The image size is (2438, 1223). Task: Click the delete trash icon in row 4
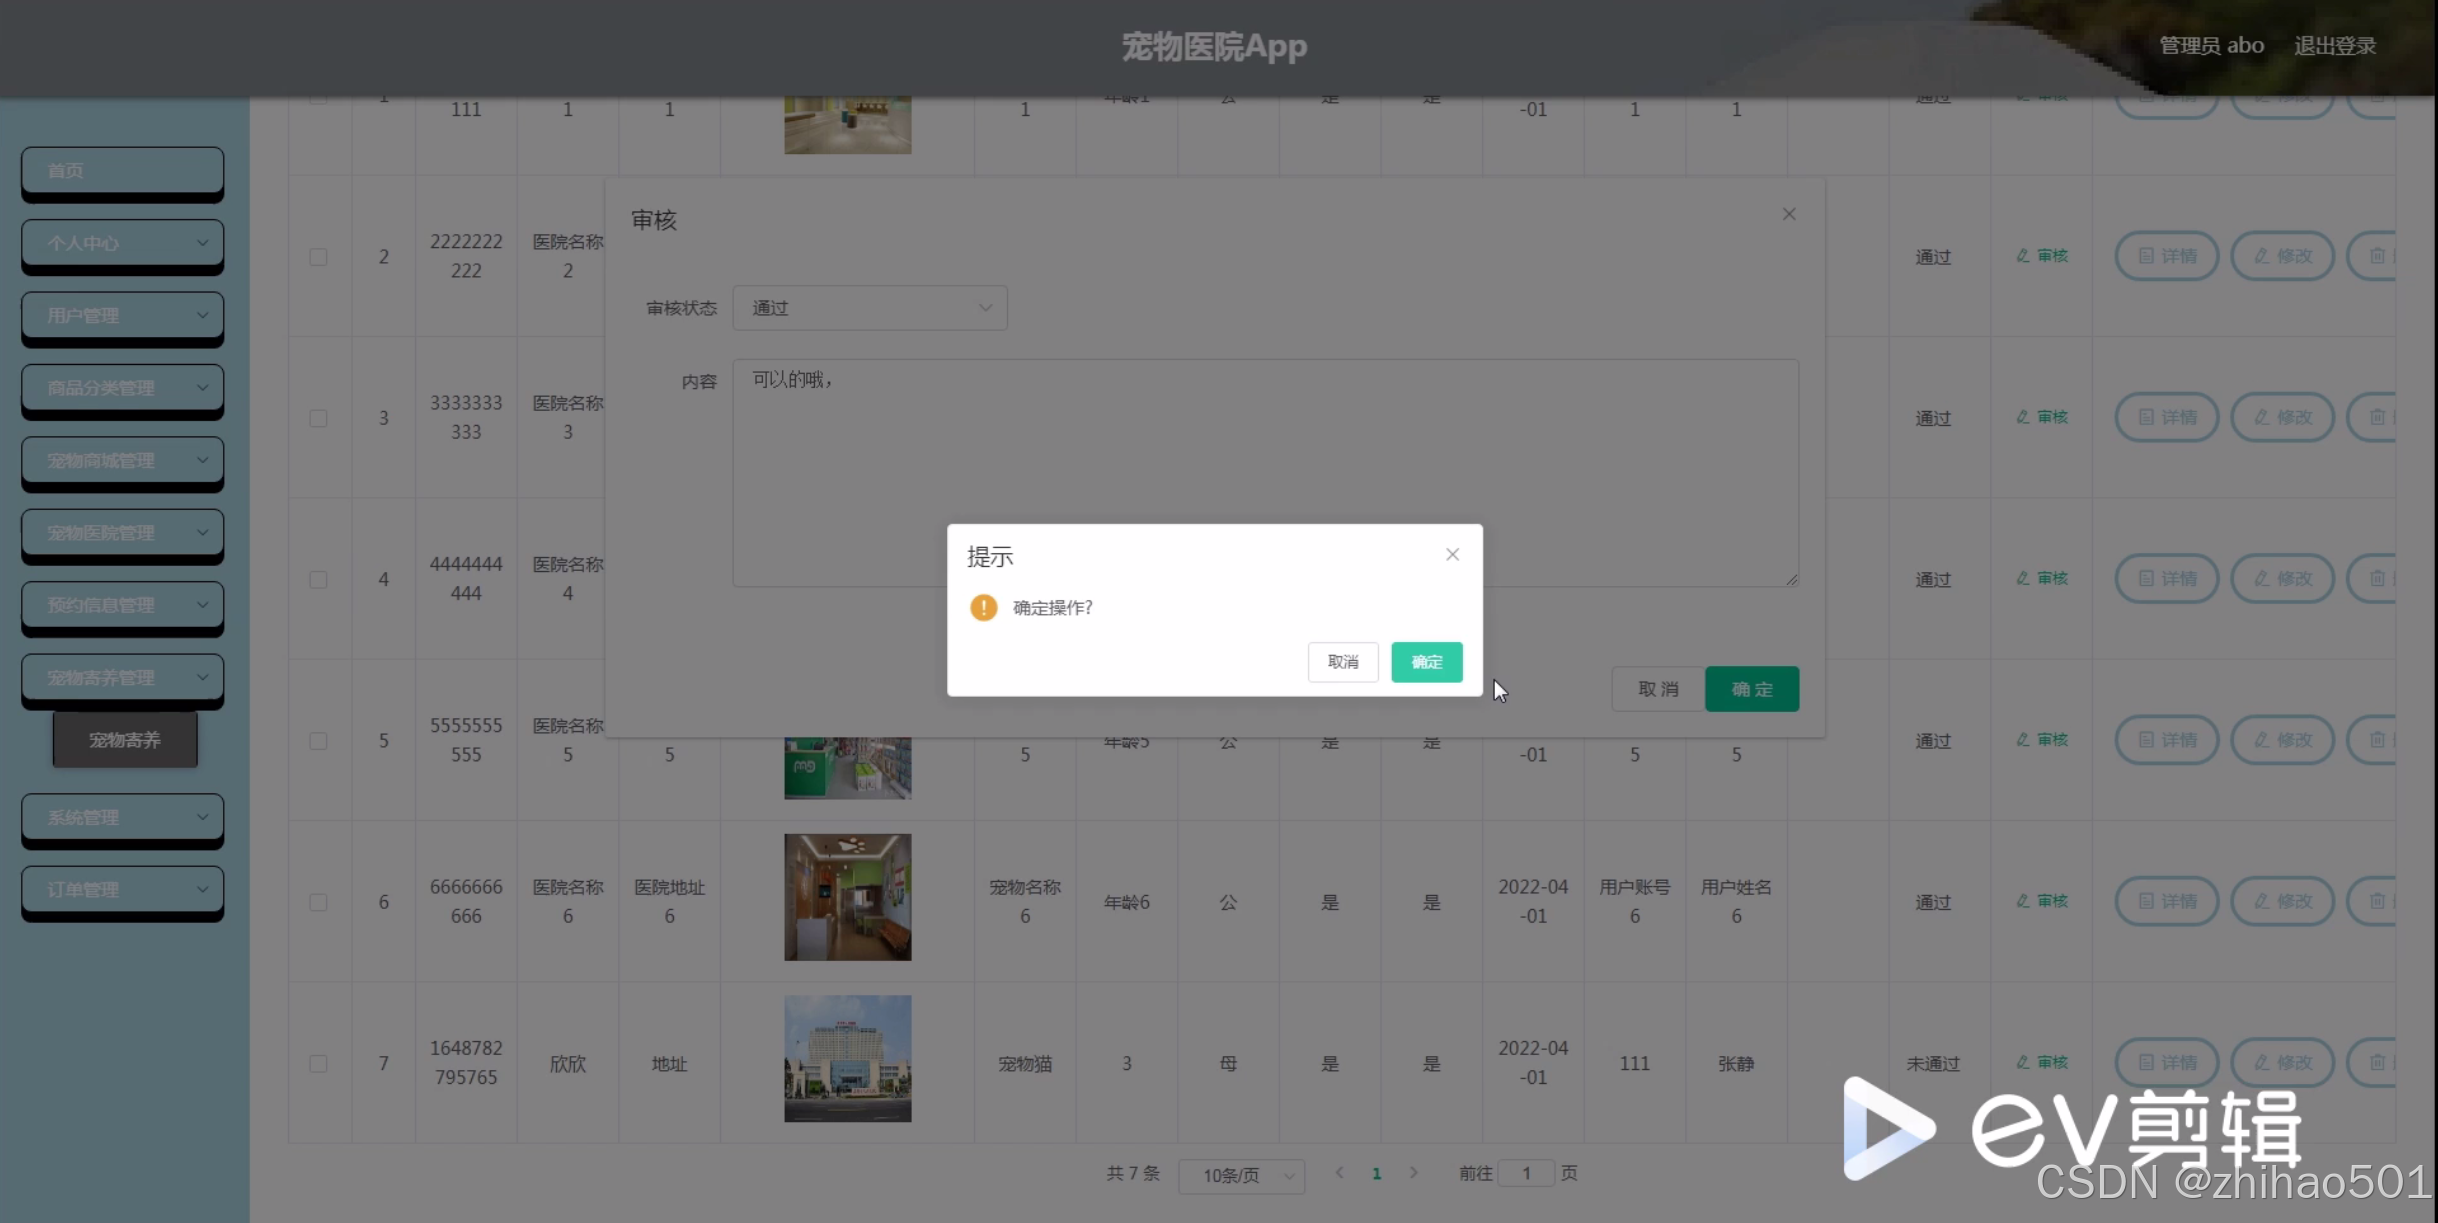point(2377,578)
